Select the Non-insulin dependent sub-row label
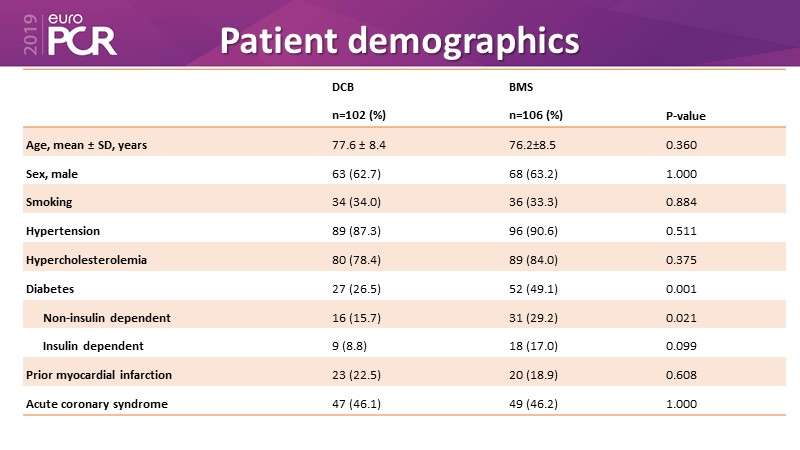800x450 pixels. tap(107, 317)
